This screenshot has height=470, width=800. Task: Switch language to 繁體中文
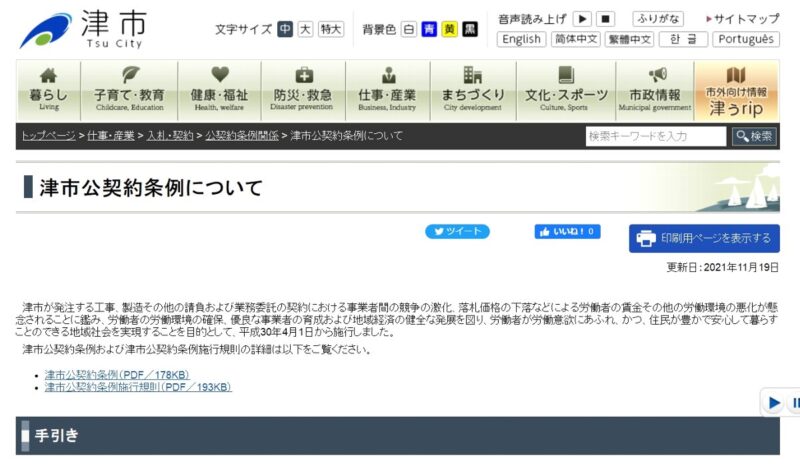pos(630,39)
